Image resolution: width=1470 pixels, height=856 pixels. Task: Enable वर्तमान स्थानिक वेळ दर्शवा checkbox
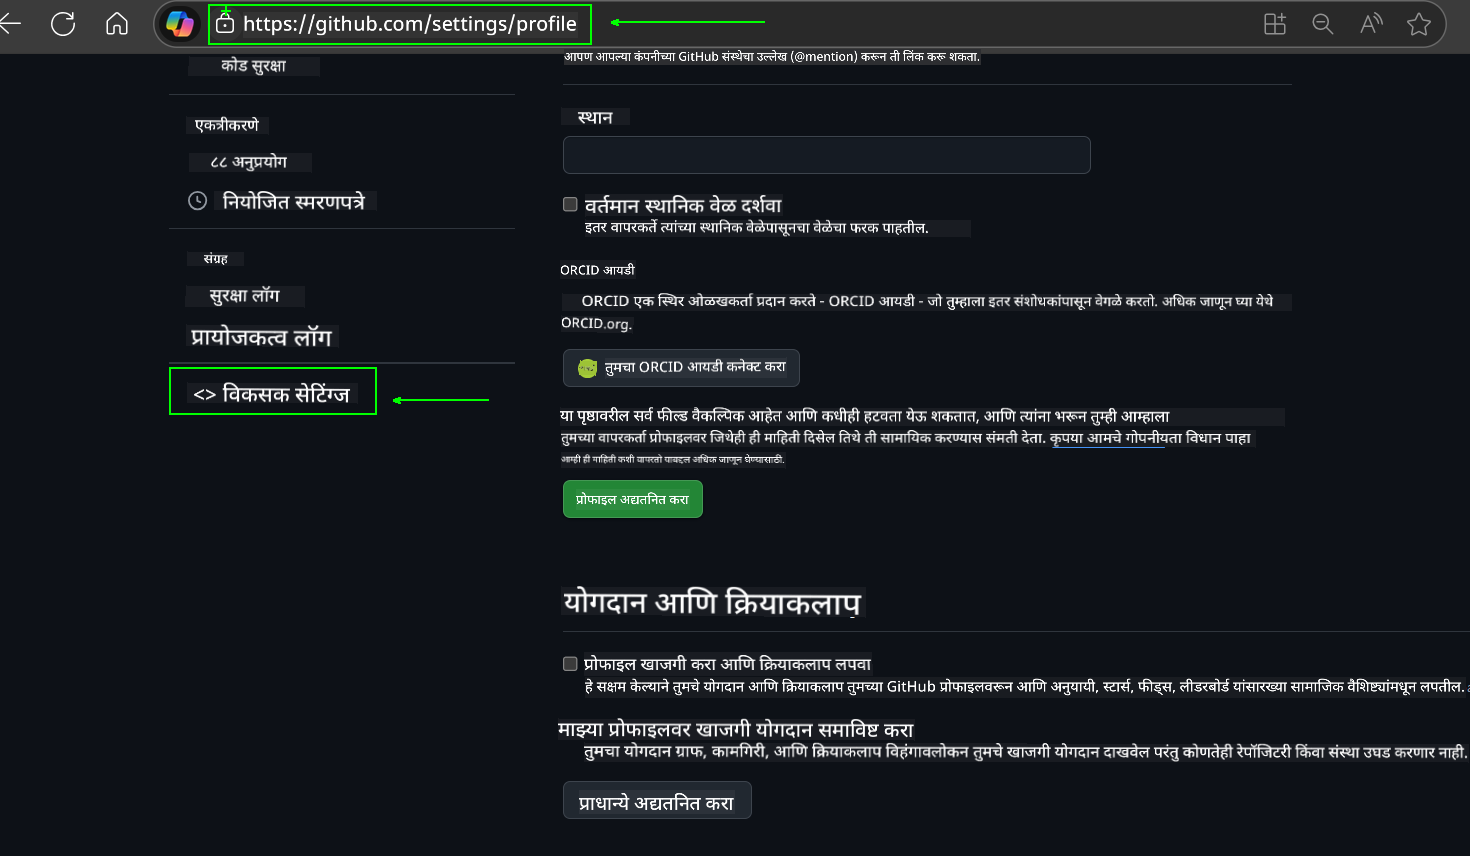570,205
